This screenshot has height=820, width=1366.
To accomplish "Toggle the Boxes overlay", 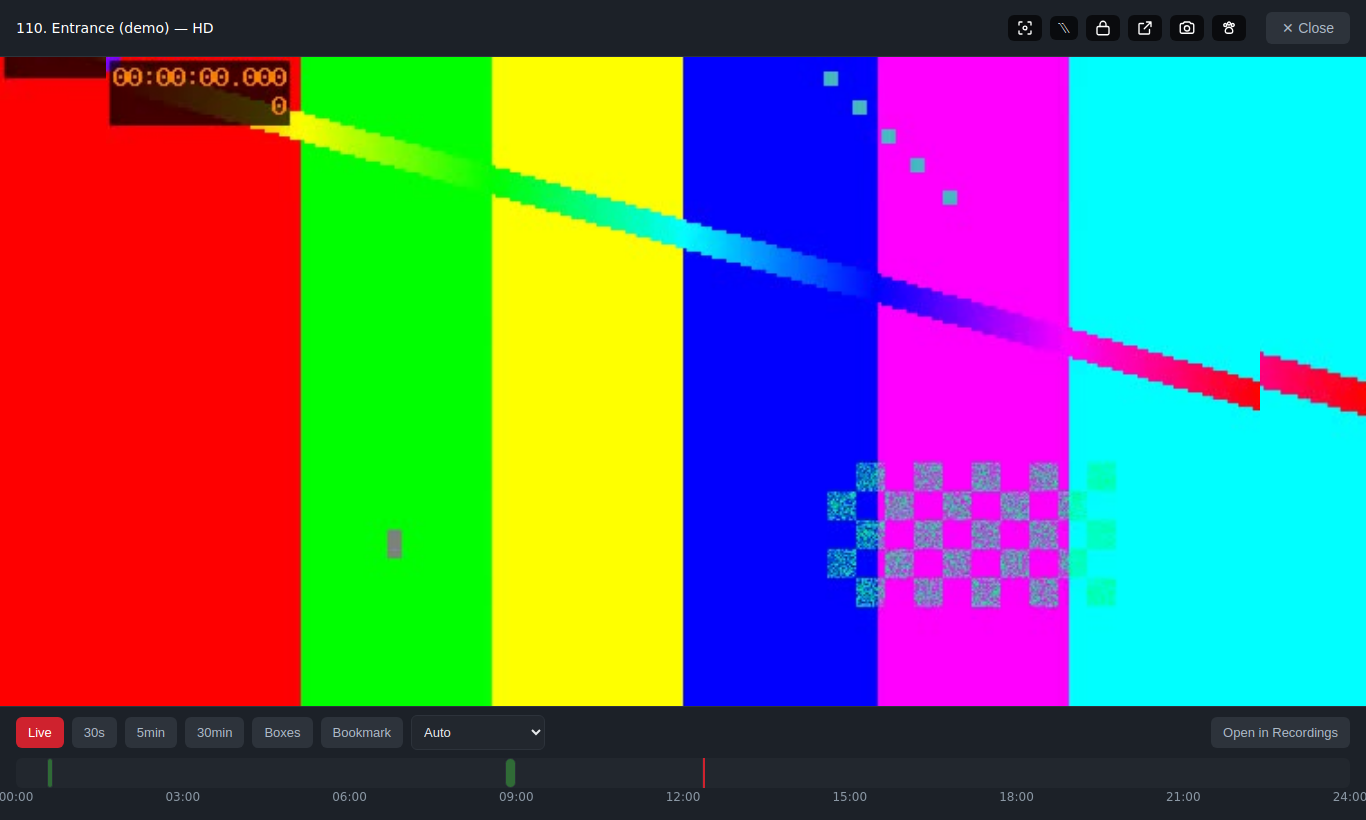I will tap(282, 732).
